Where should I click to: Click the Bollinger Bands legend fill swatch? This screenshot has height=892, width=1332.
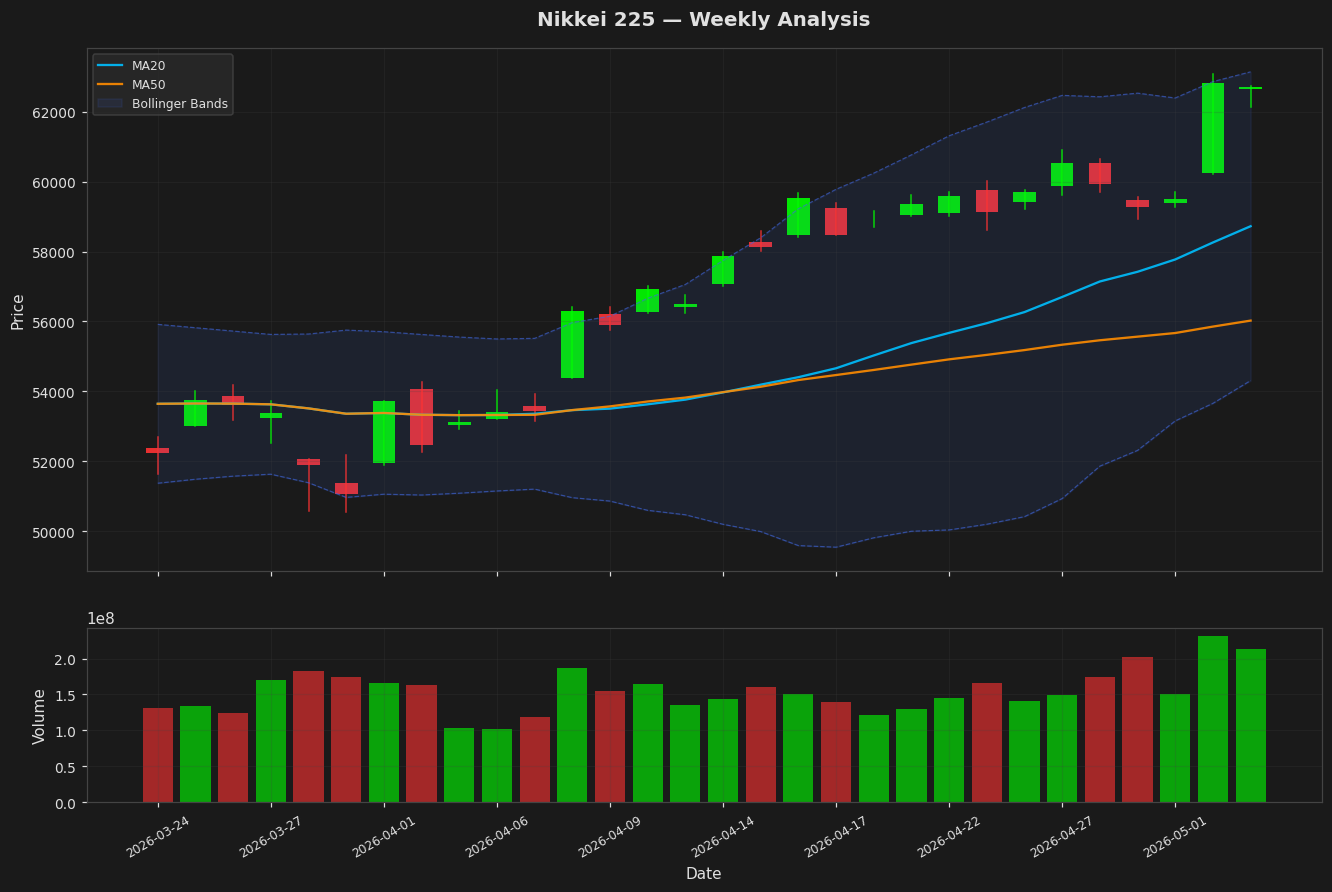click(111, 104)
